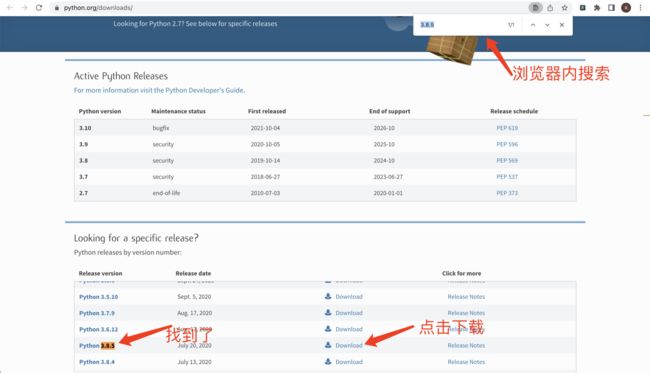Click the find-in-page search field
Image resolution: width=650 pixels, height=373 pixels.
460,25
